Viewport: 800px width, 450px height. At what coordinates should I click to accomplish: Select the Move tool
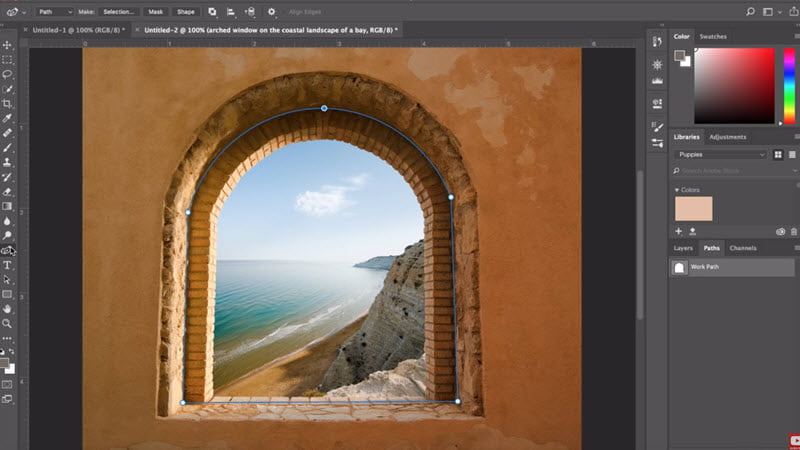pos(7,45)
